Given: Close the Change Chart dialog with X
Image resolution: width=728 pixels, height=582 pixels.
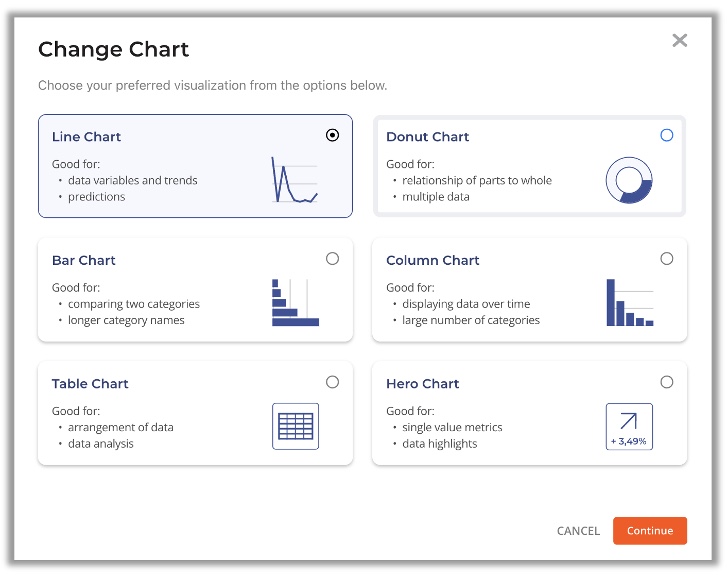Looking at the screenshot, I should (679, 40).
